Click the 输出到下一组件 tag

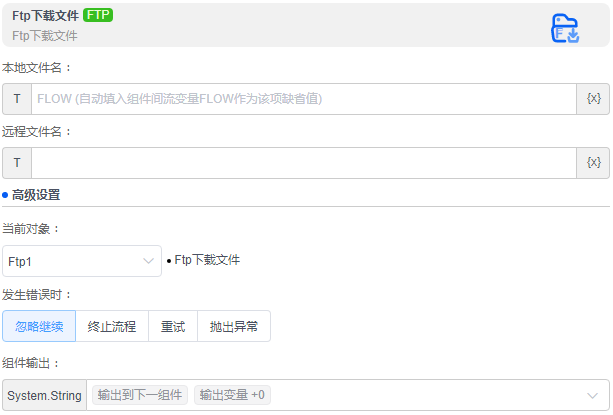[140, 395]
